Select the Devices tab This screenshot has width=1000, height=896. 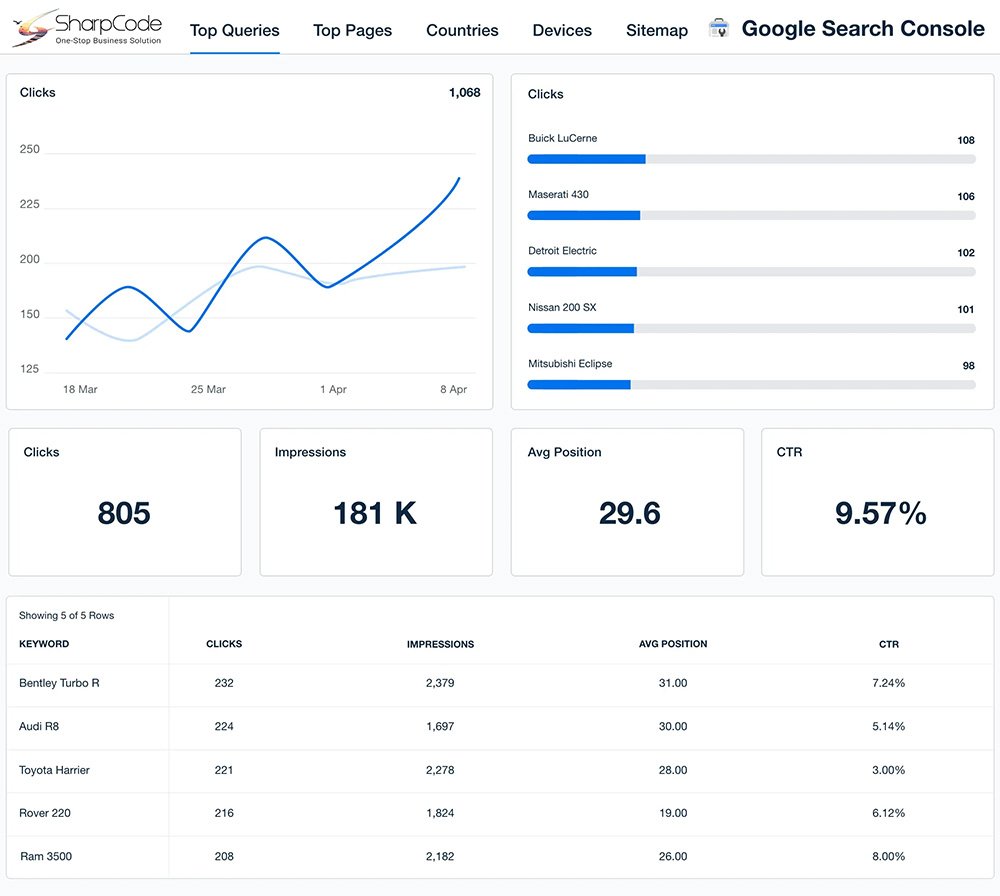[x=562, y=30]
